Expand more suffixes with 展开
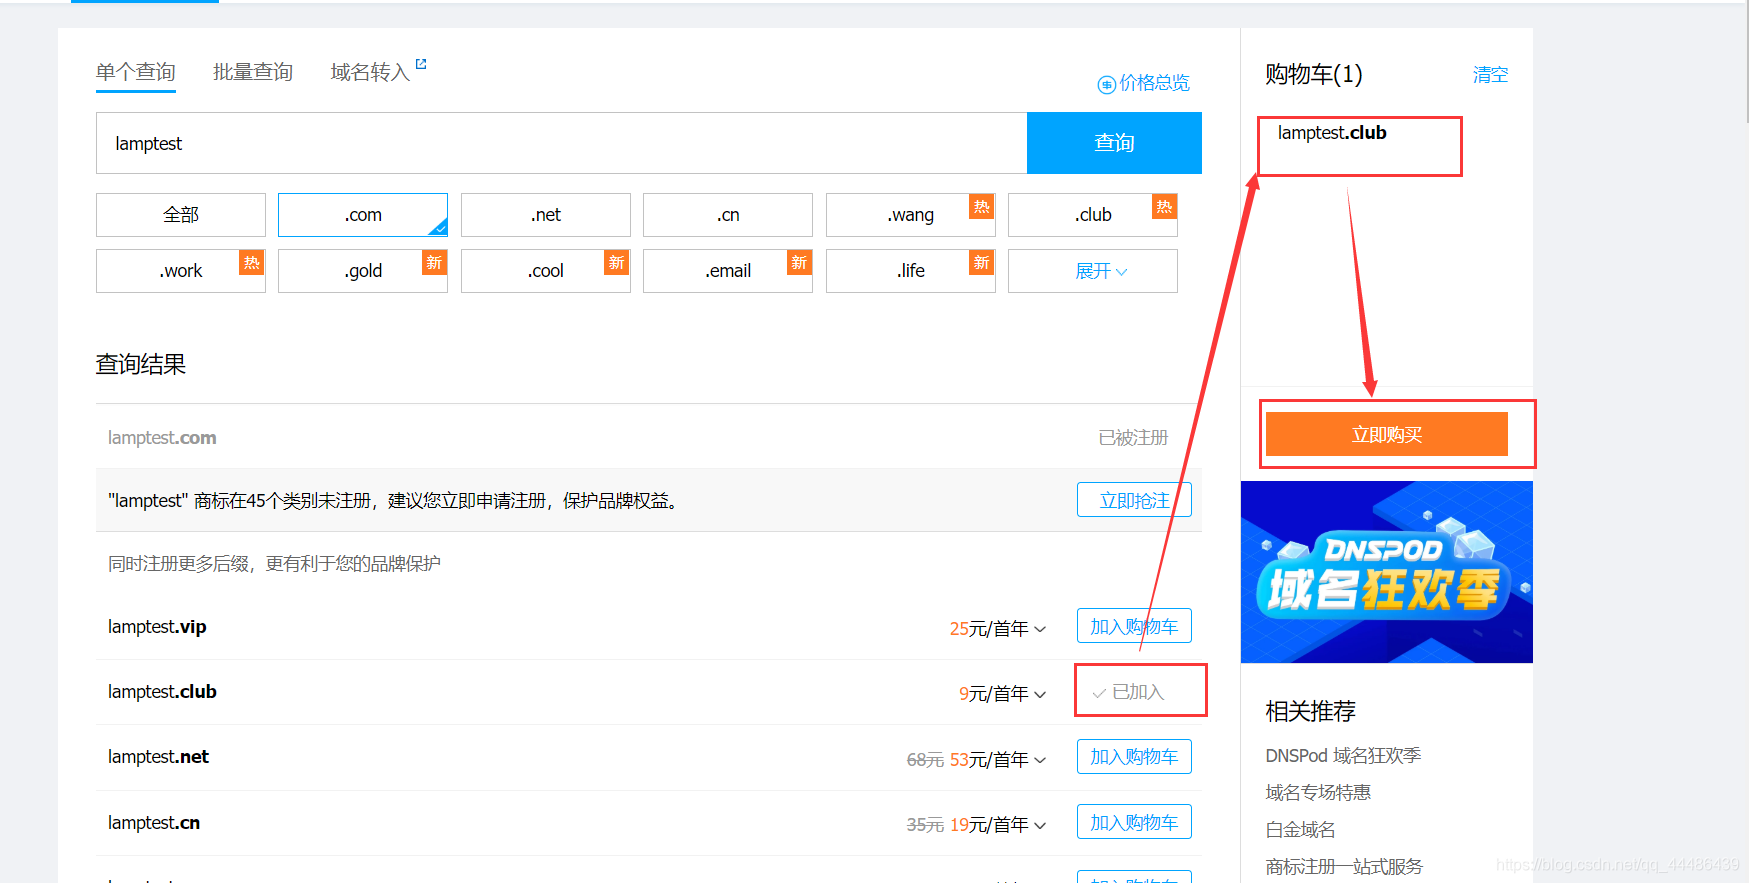Screen dimensions: 1749x883 coord(1093,271)
